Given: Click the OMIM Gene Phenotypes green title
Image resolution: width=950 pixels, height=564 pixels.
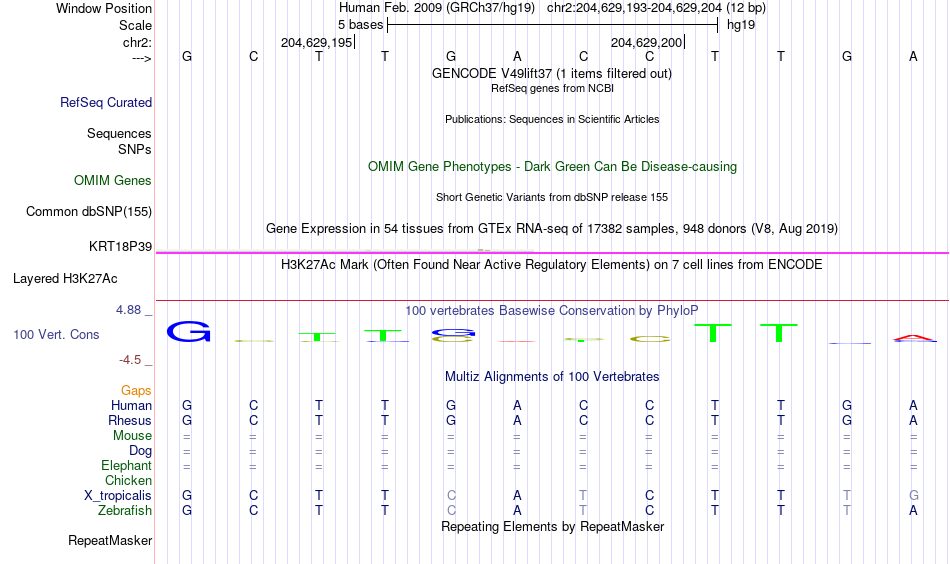Looking at the screenshot, I should coord(552,167).
